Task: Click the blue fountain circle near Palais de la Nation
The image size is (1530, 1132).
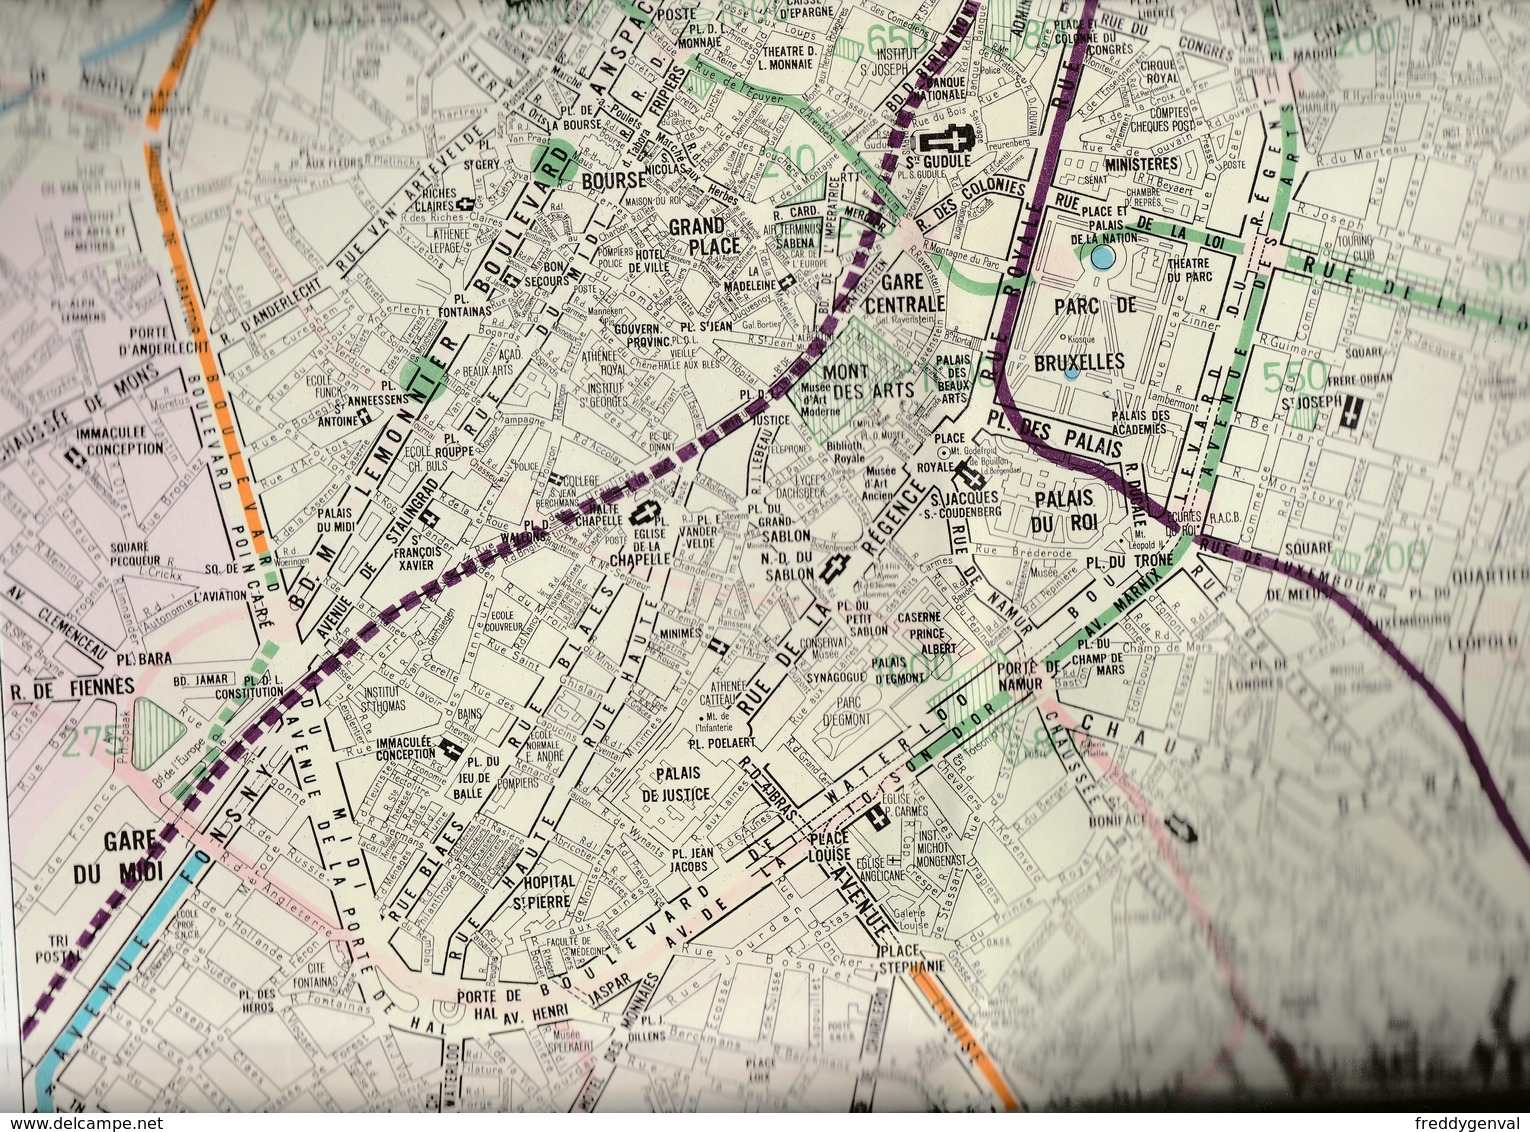Action: point(1102,259)
